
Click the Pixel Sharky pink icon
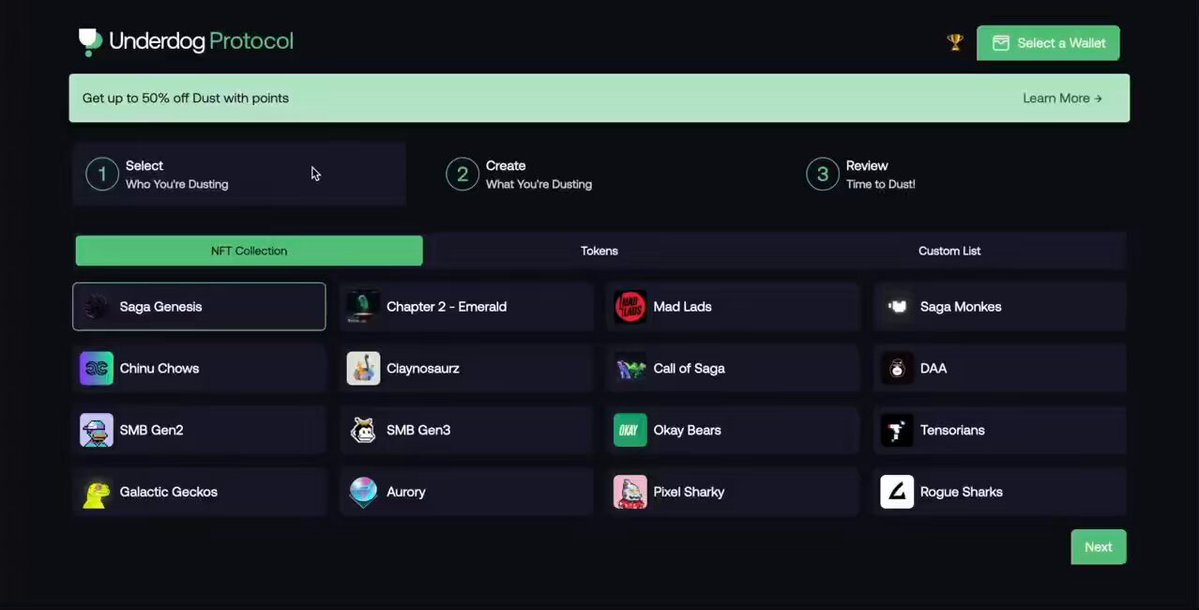coord(630,492)
